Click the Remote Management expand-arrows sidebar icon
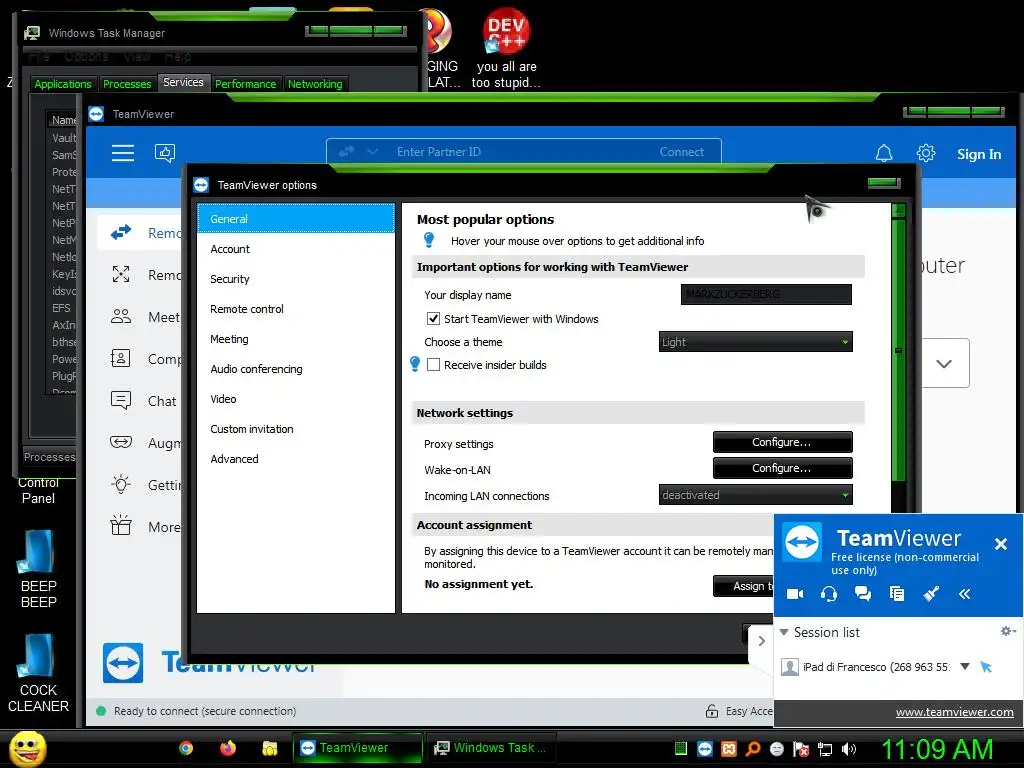The image size is (1024, 768). (x=121, y=274)
